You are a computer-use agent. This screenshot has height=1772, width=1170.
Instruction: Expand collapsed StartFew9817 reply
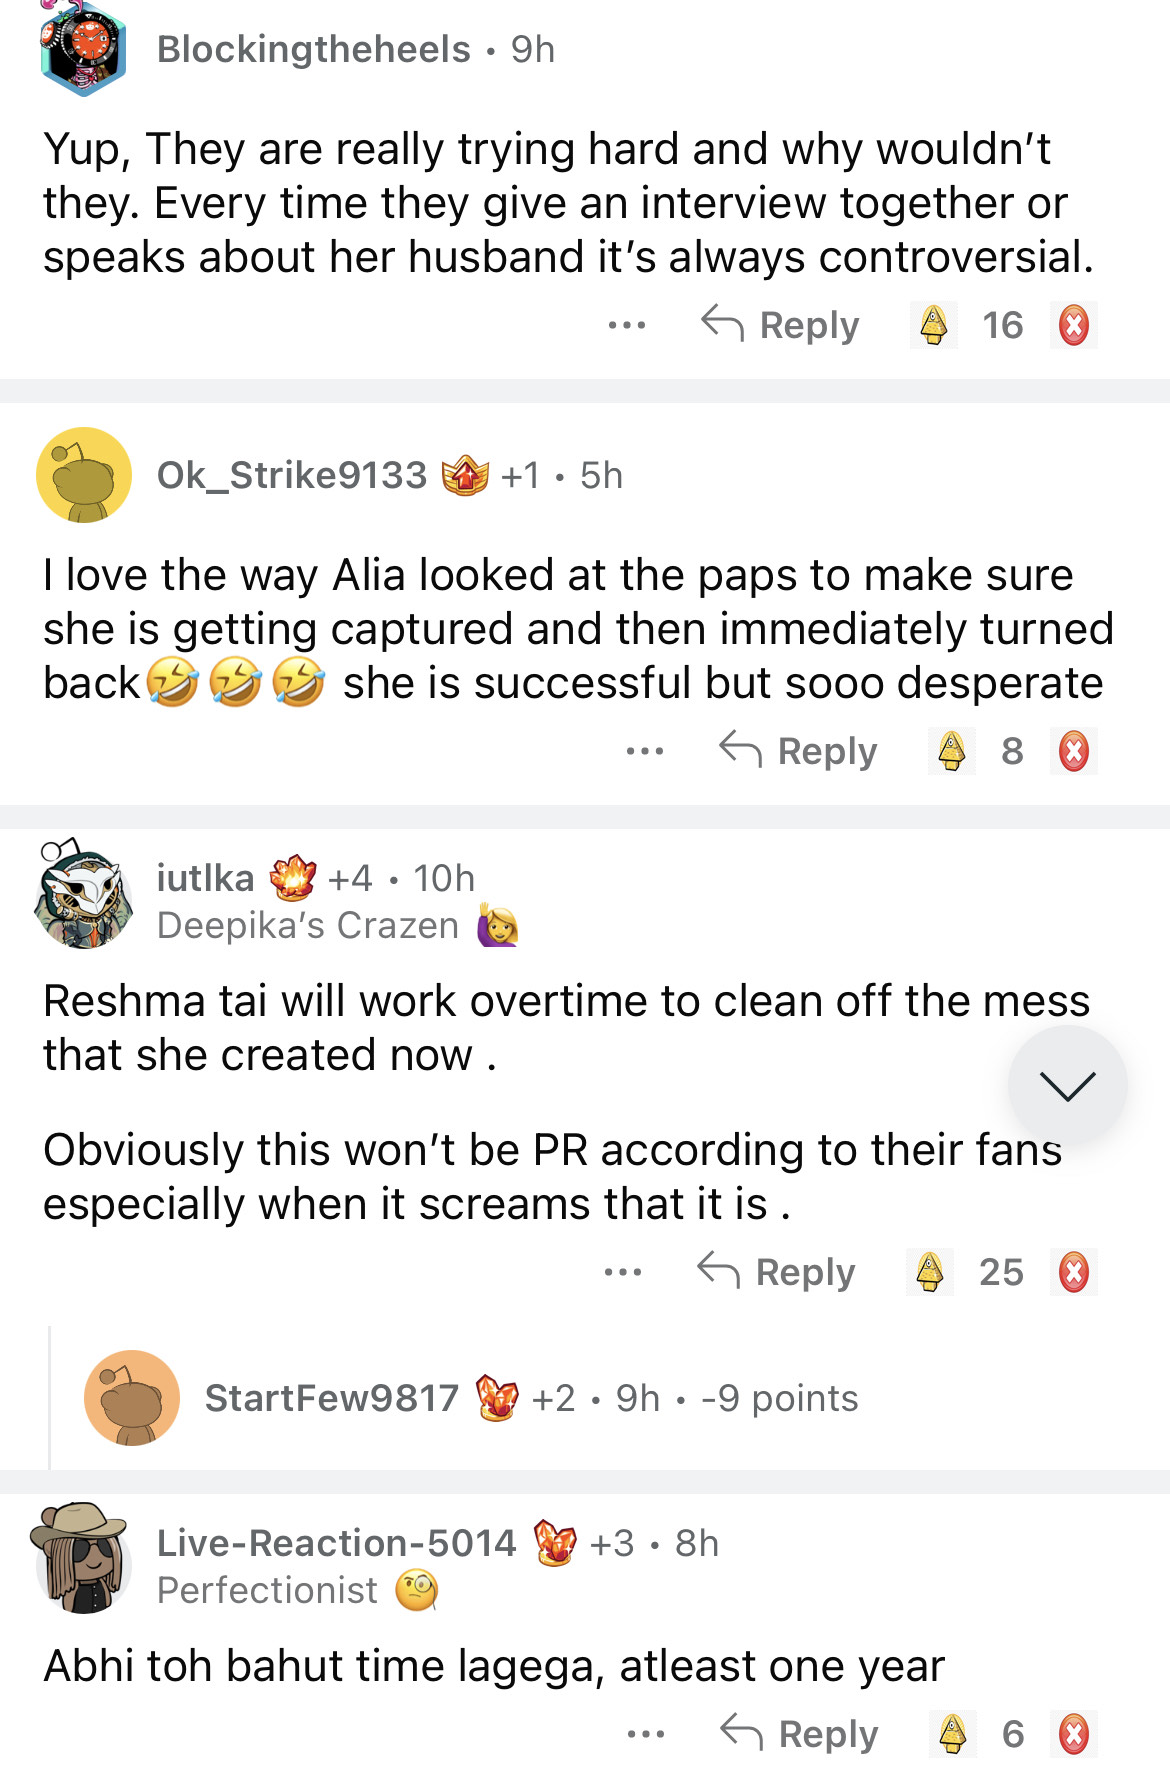tap(530, 1398)
